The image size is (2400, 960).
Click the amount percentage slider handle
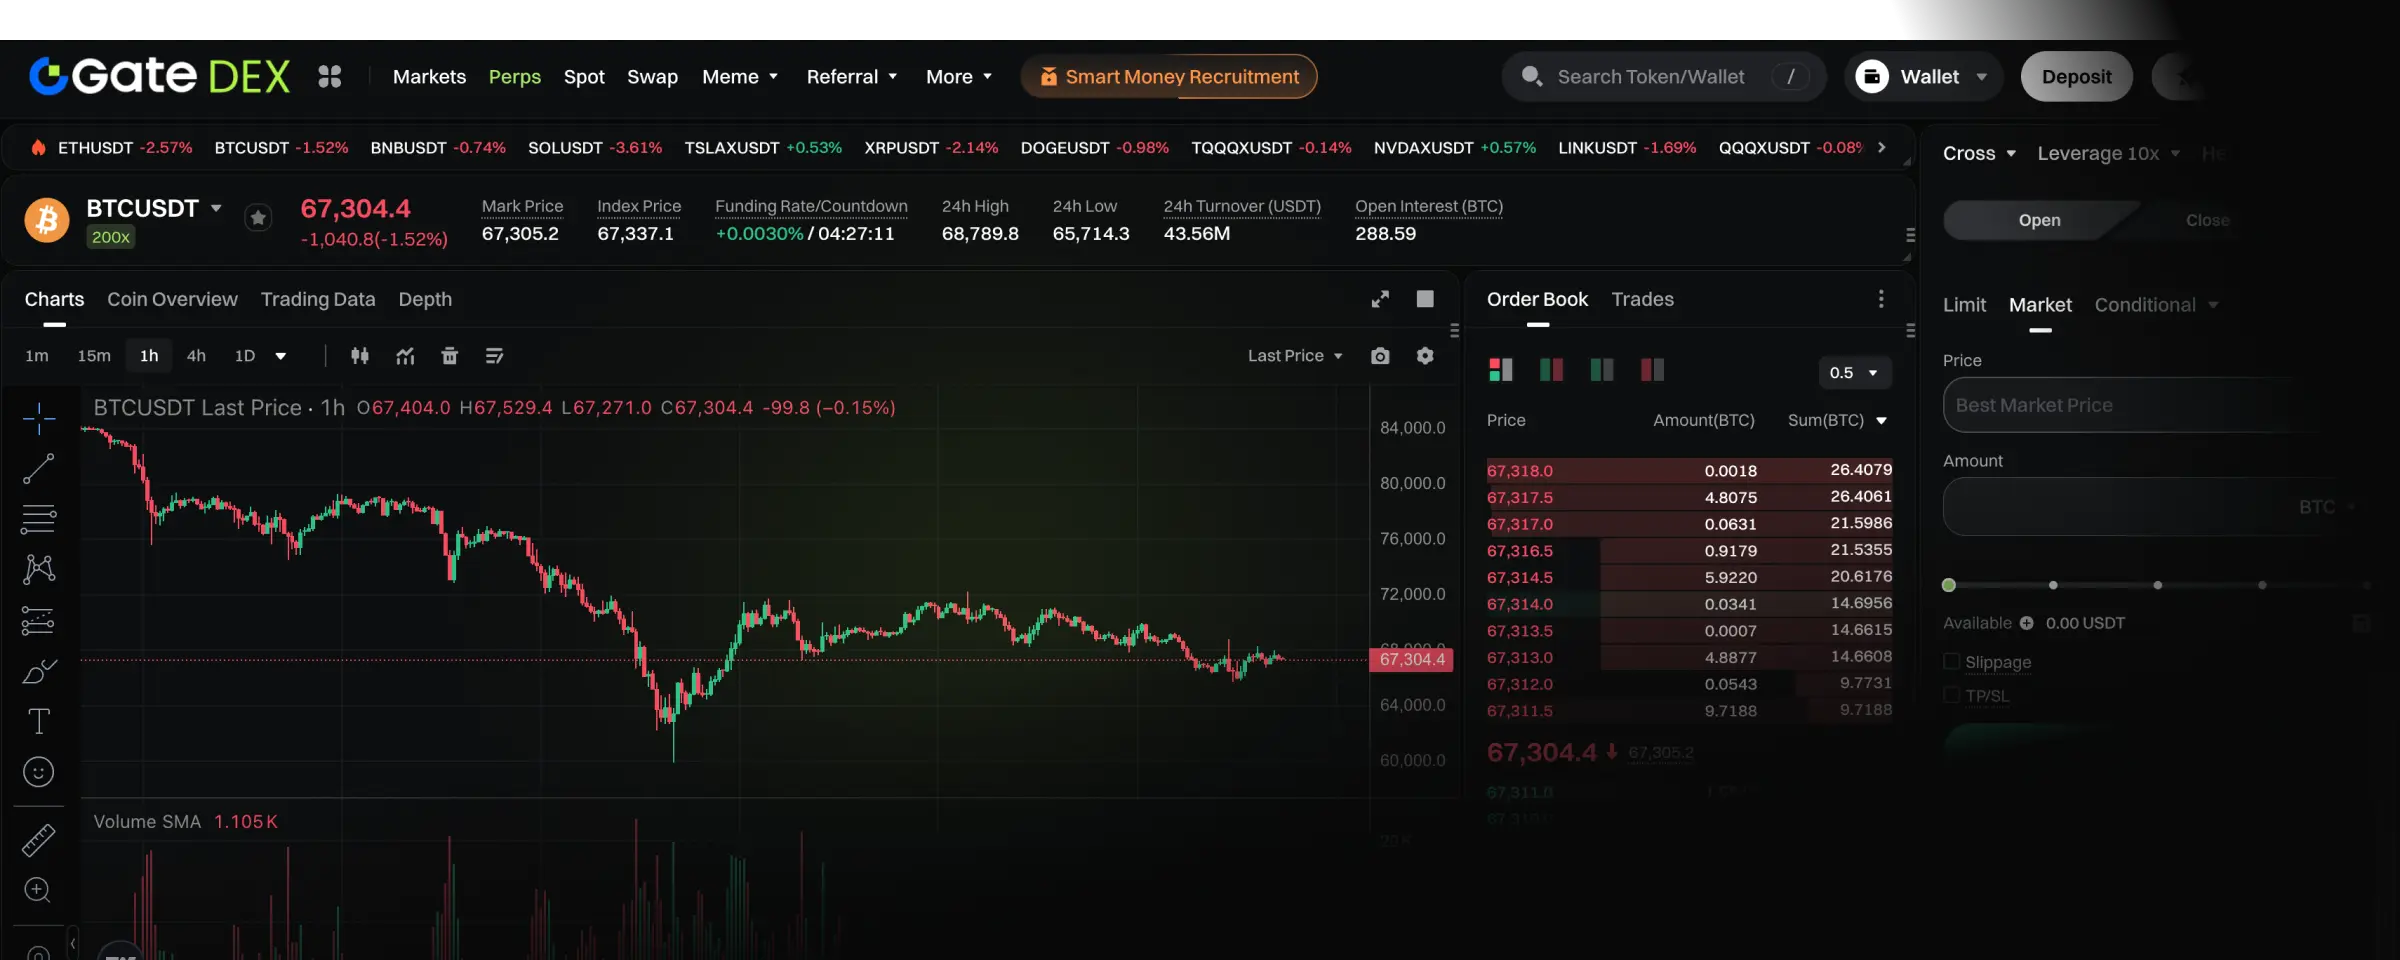point(1949,585)
